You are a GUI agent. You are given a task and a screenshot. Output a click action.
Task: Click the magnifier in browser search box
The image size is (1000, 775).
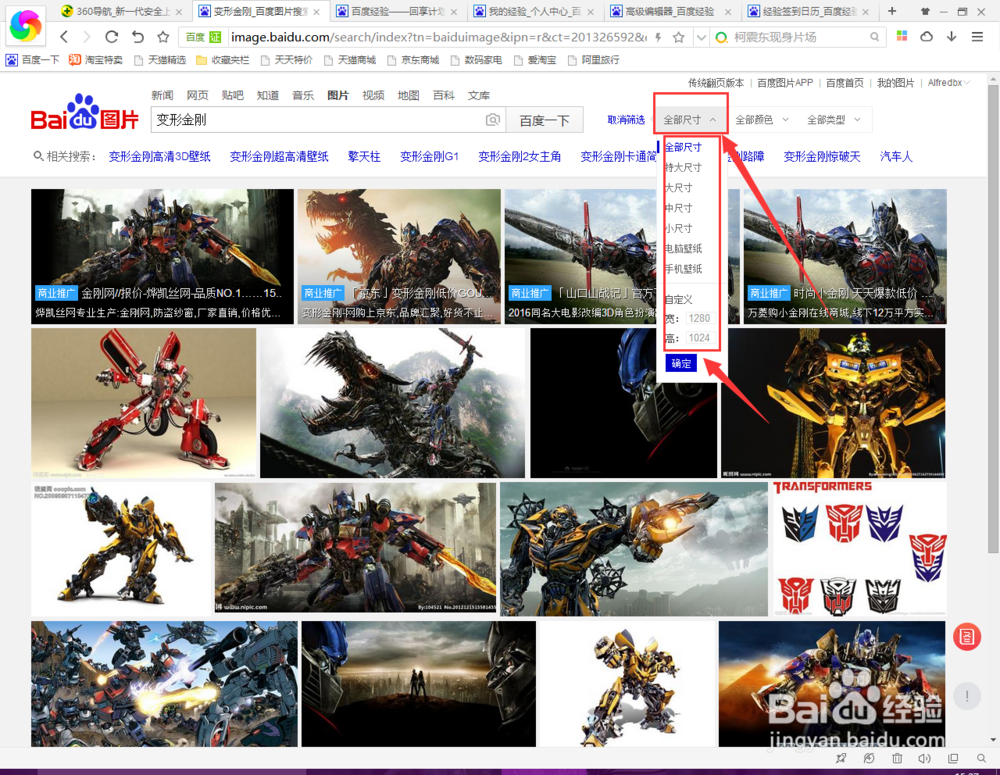point(874,38)
